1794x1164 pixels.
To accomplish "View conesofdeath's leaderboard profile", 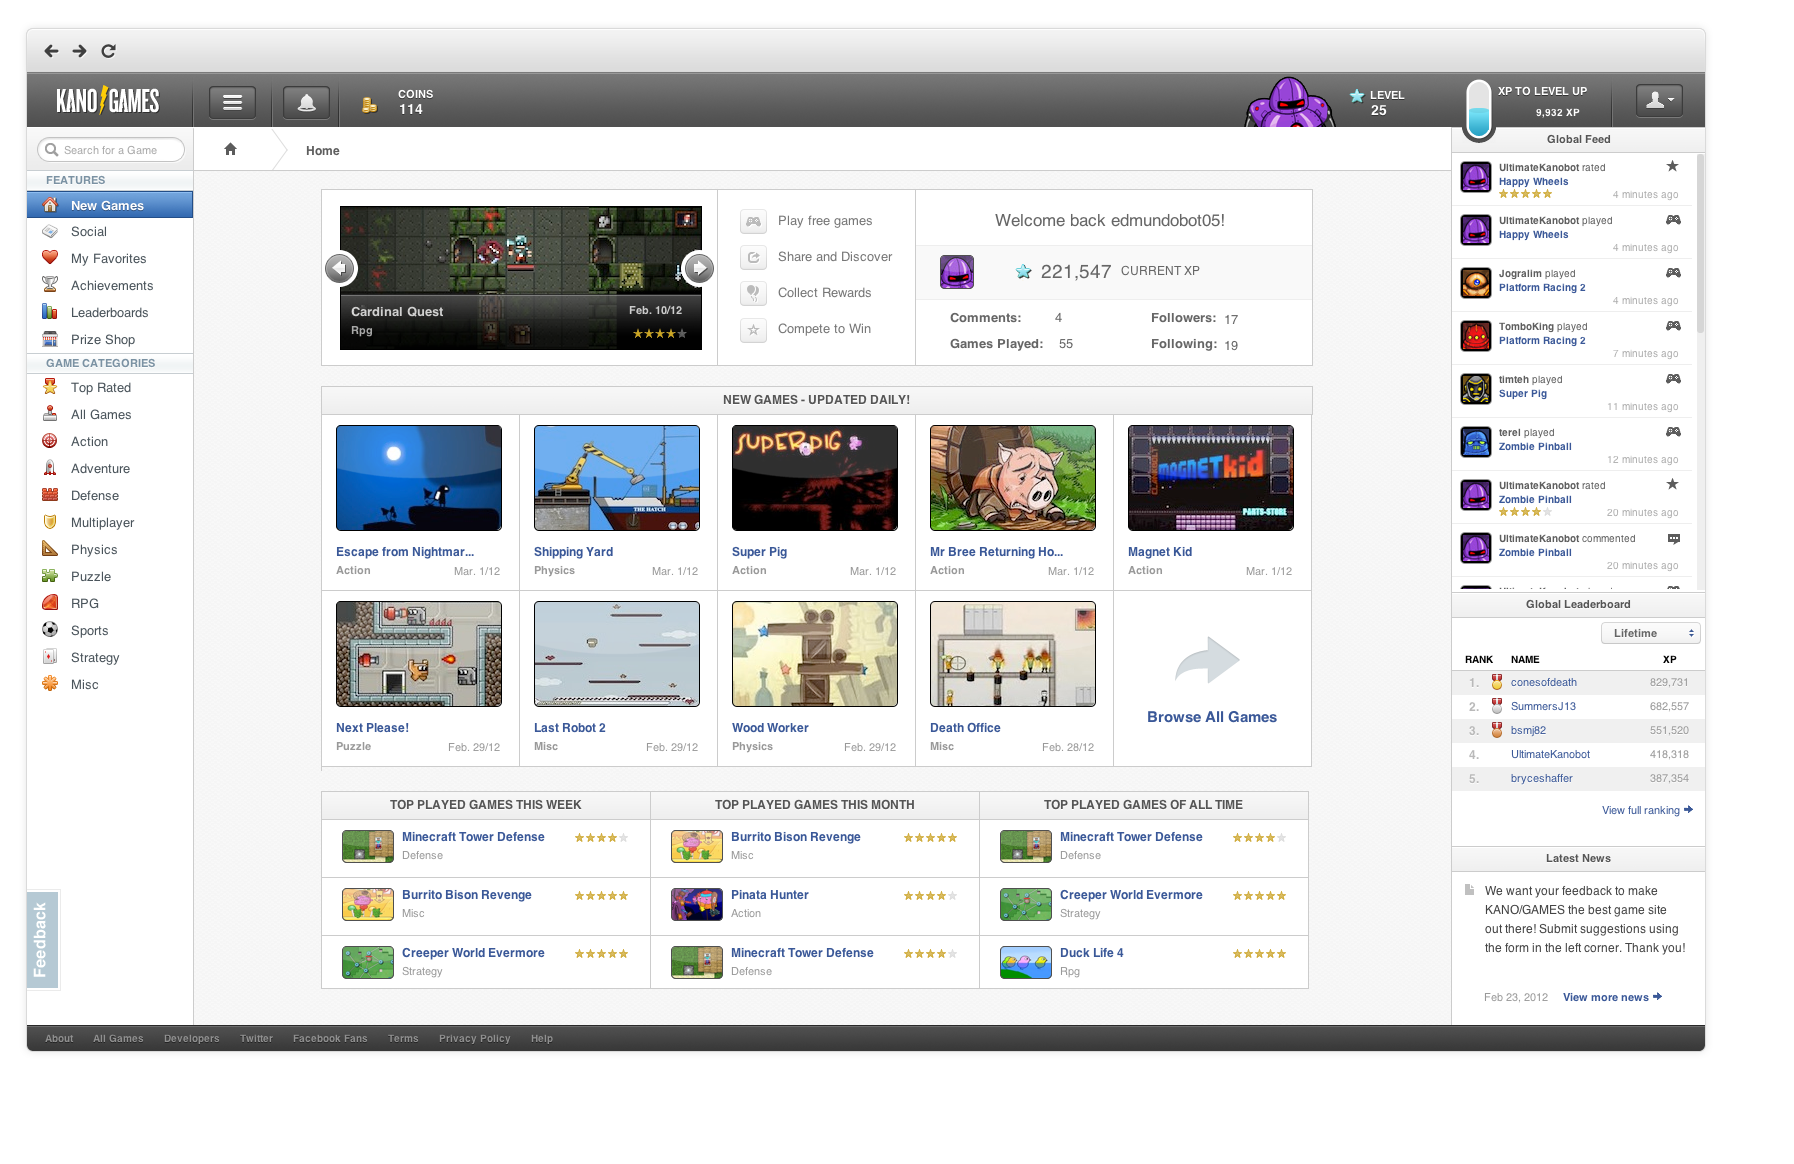I will 1544,682.
